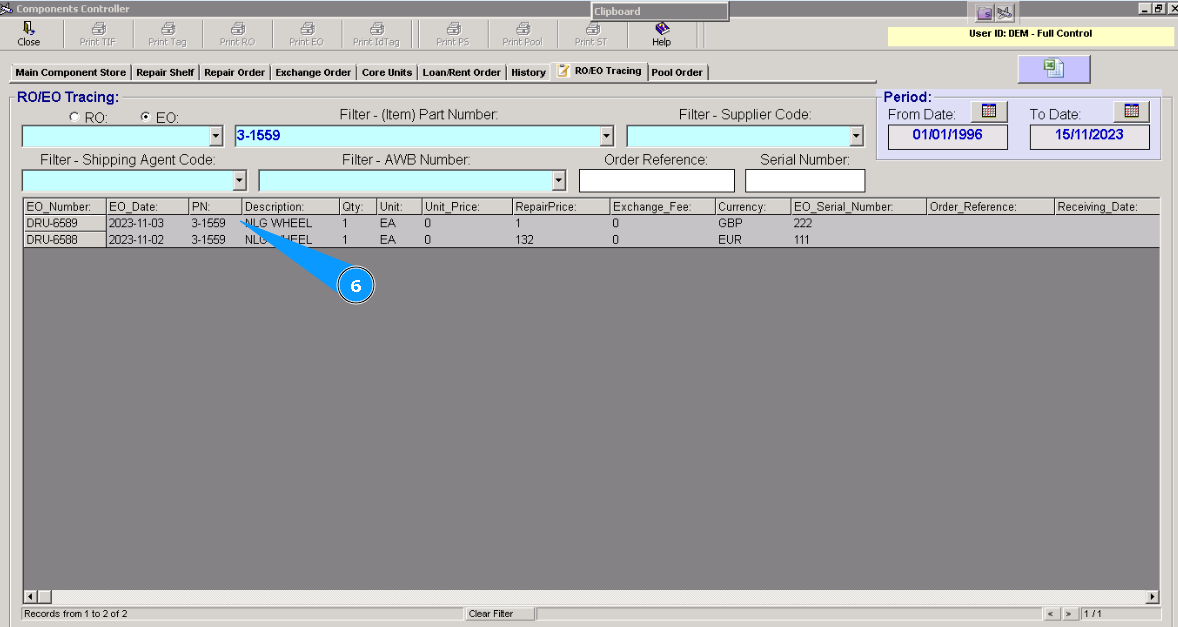Expand the Part Number filter dropdown
1178x627 pixels.
tap(607, 136)
